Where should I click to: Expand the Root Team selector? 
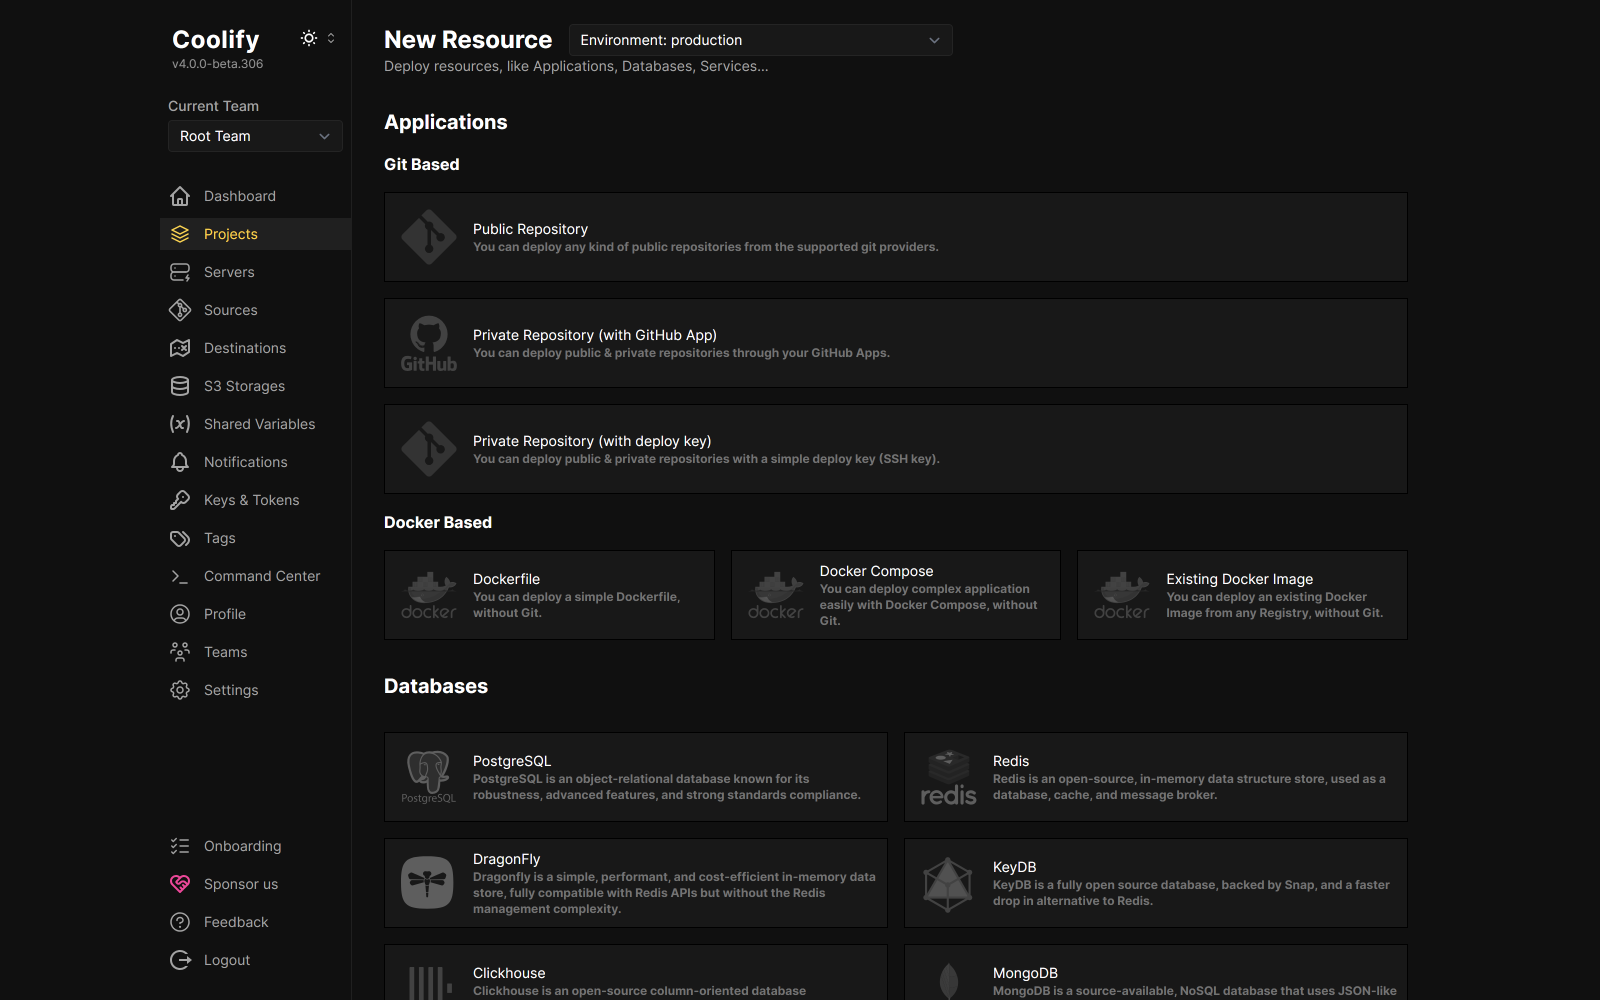click(x=255, y=136)
